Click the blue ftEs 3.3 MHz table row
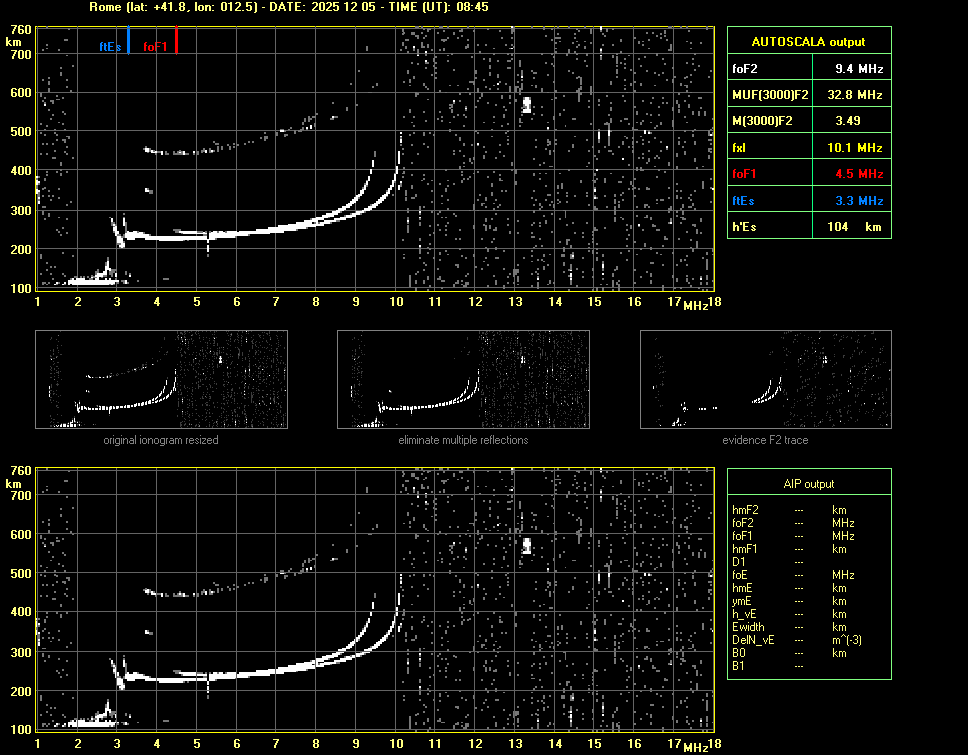The height and width of the screenshot is (755, 968). [x=808, y=200]
